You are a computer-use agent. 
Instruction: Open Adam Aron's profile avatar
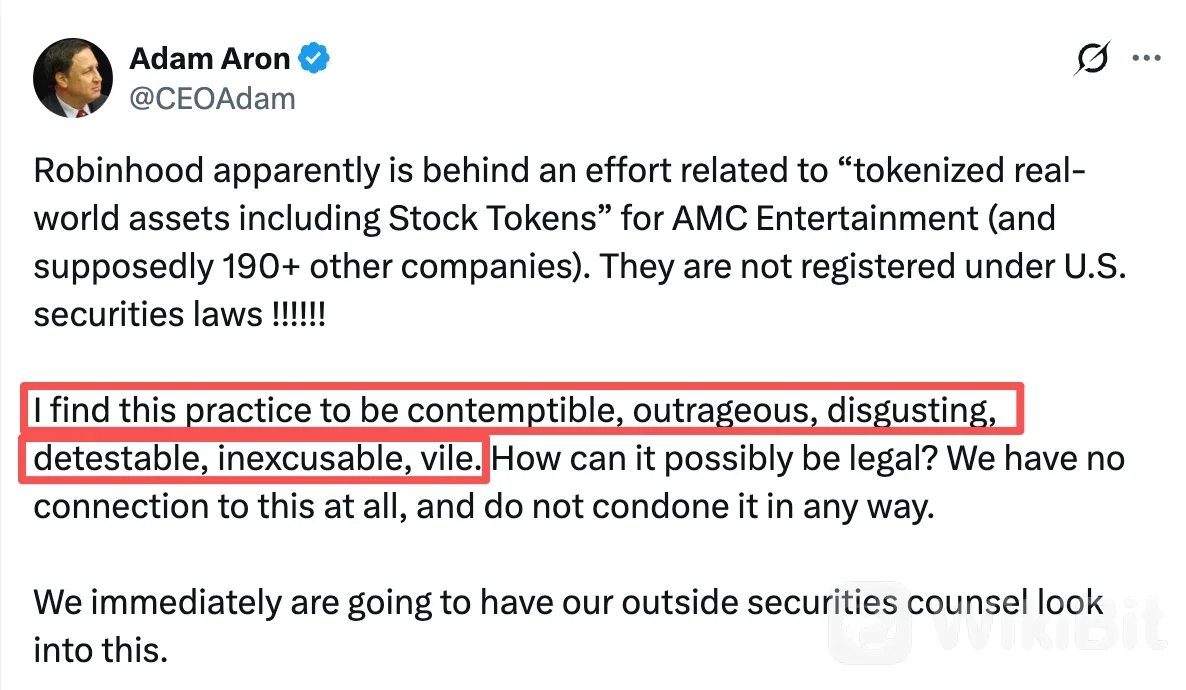click(73, 78)
